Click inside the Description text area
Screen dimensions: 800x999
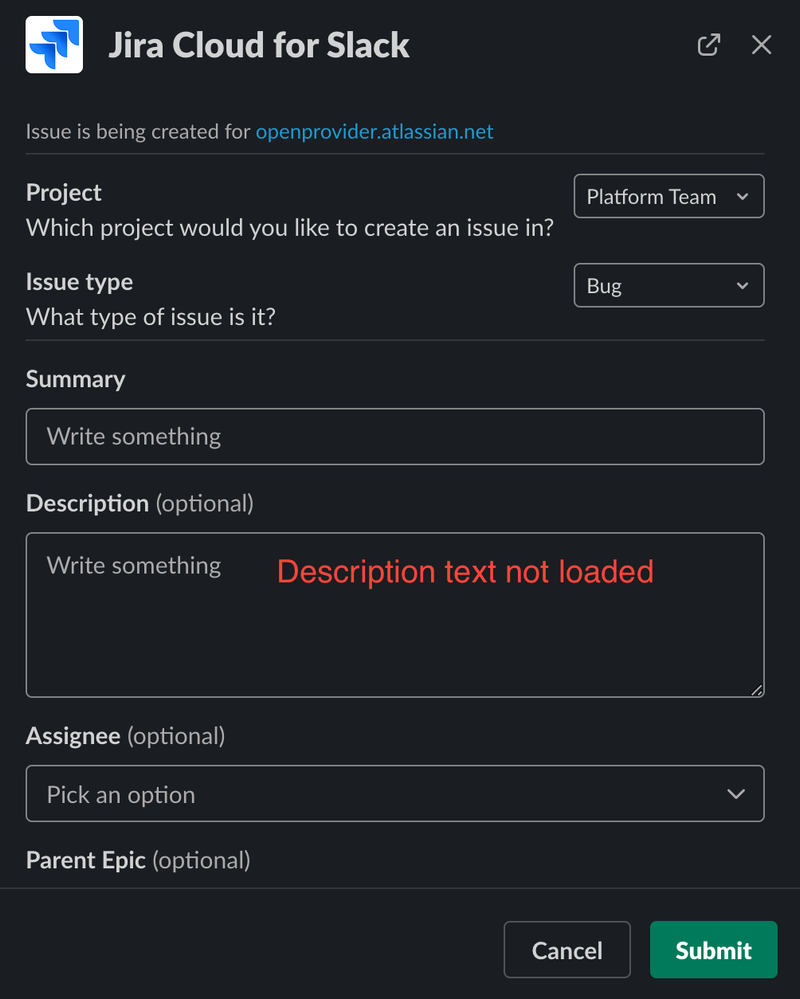pos(395,615)
